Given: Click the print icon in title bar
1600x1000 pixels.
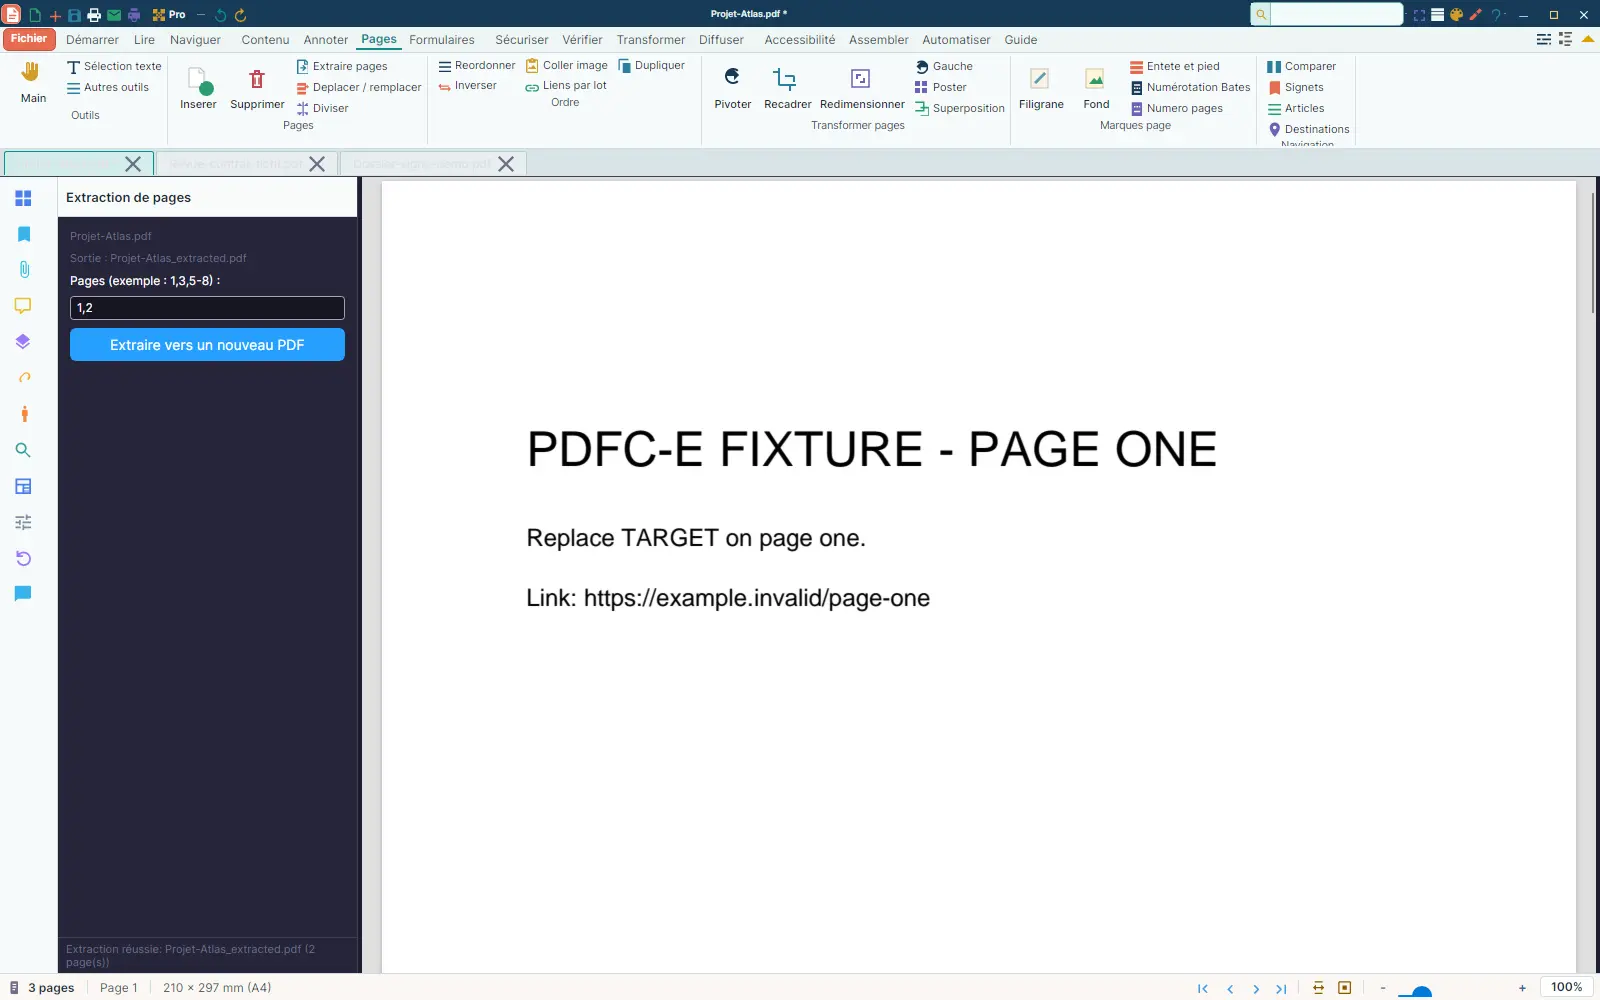Looking at the screenshot, I should [94, 15].
